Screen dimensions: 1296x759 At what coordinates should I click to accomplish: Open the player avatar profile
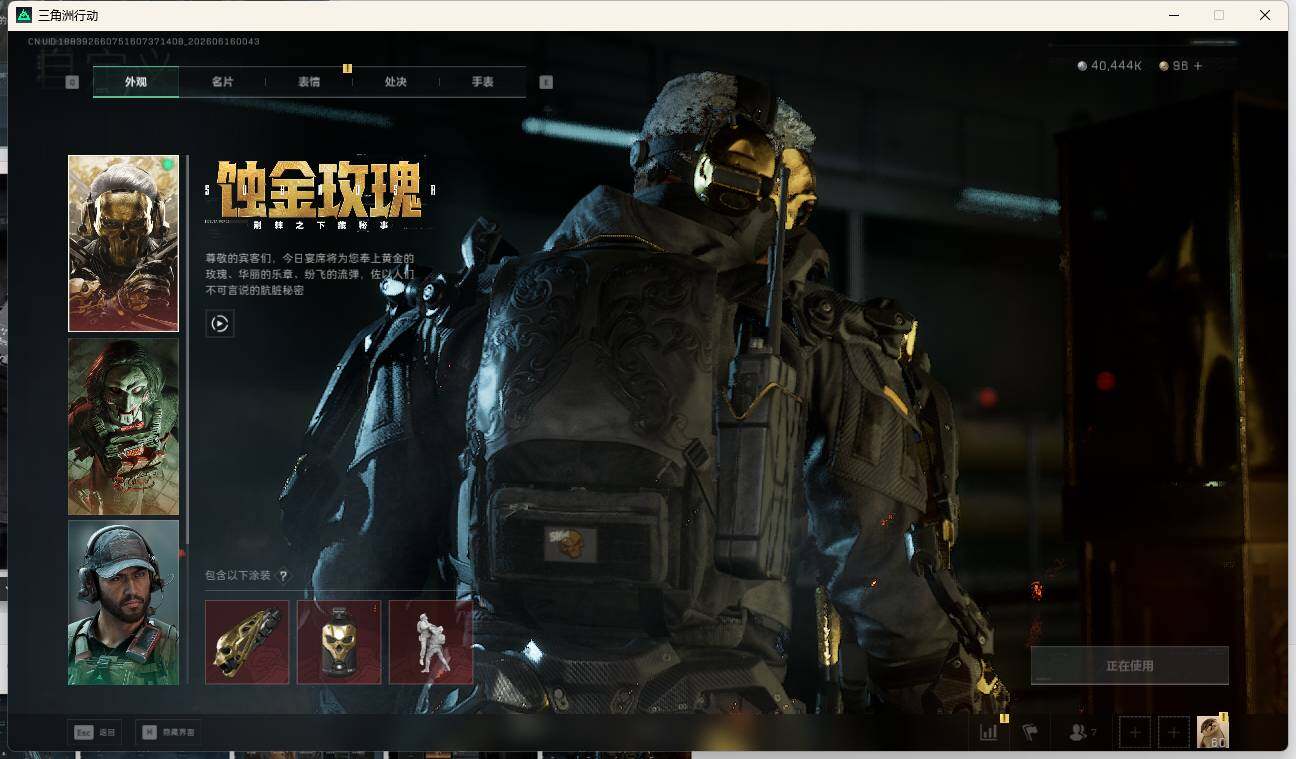(1213, 732)
